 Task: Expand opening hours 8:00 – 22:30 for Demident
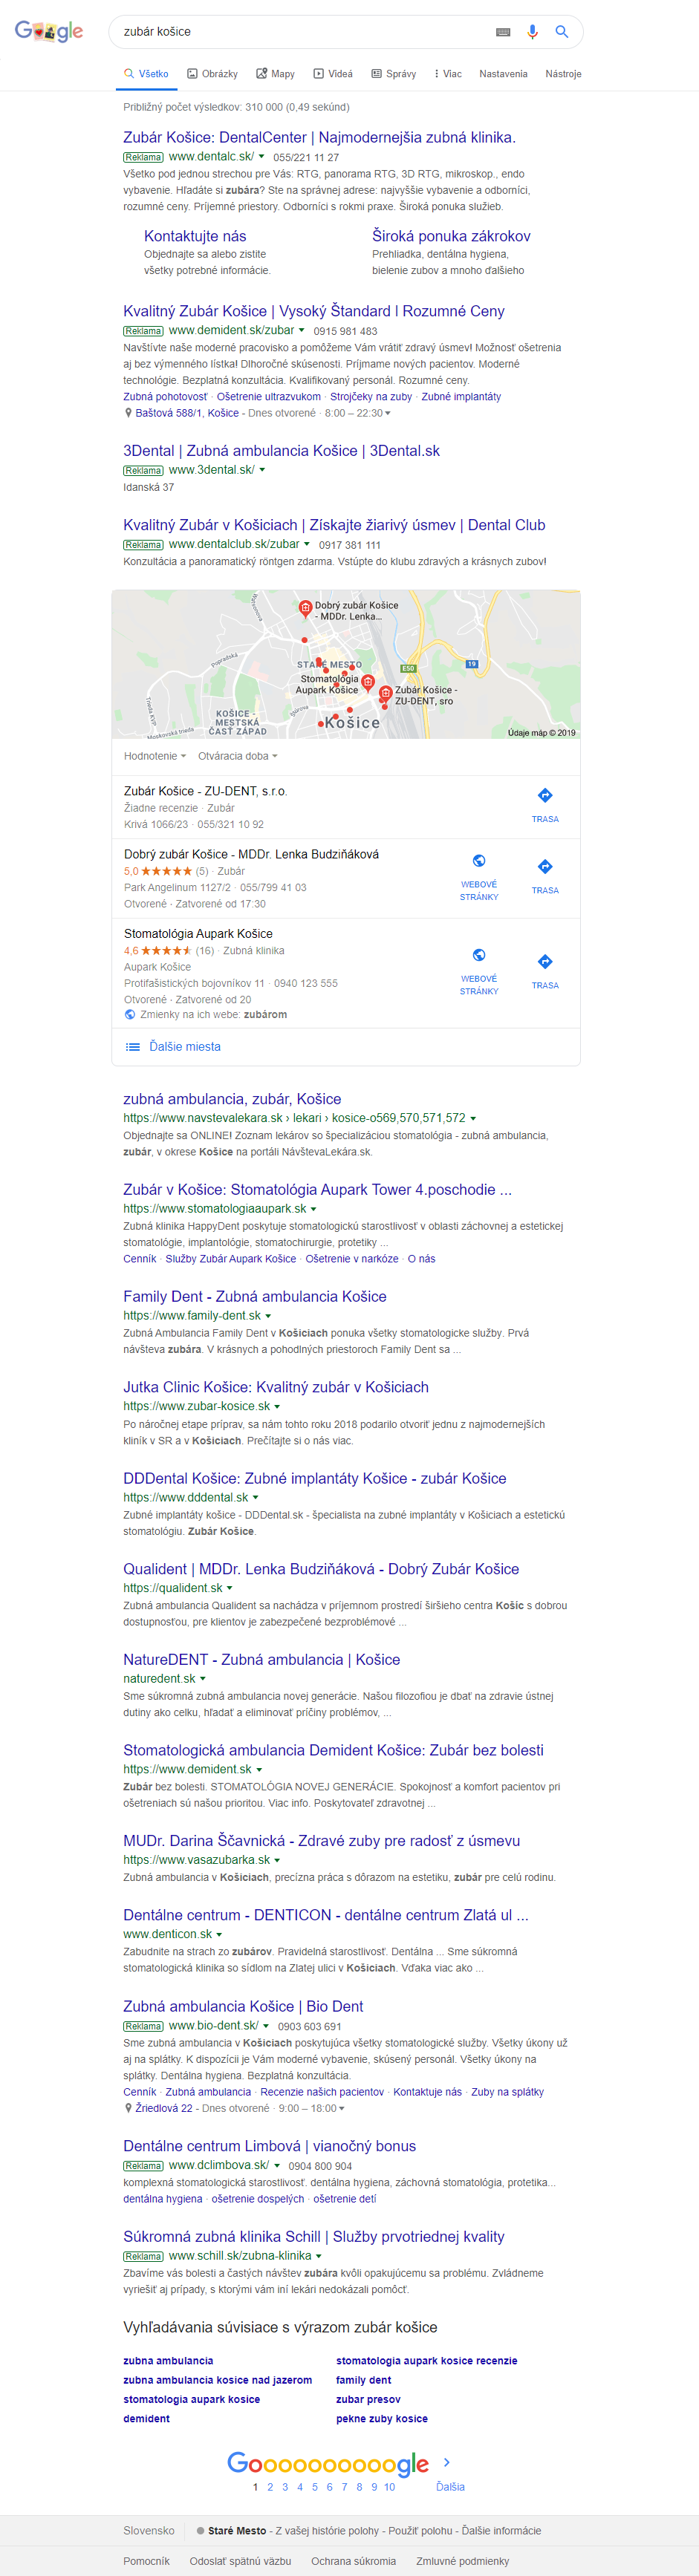(x=357, y=413)
